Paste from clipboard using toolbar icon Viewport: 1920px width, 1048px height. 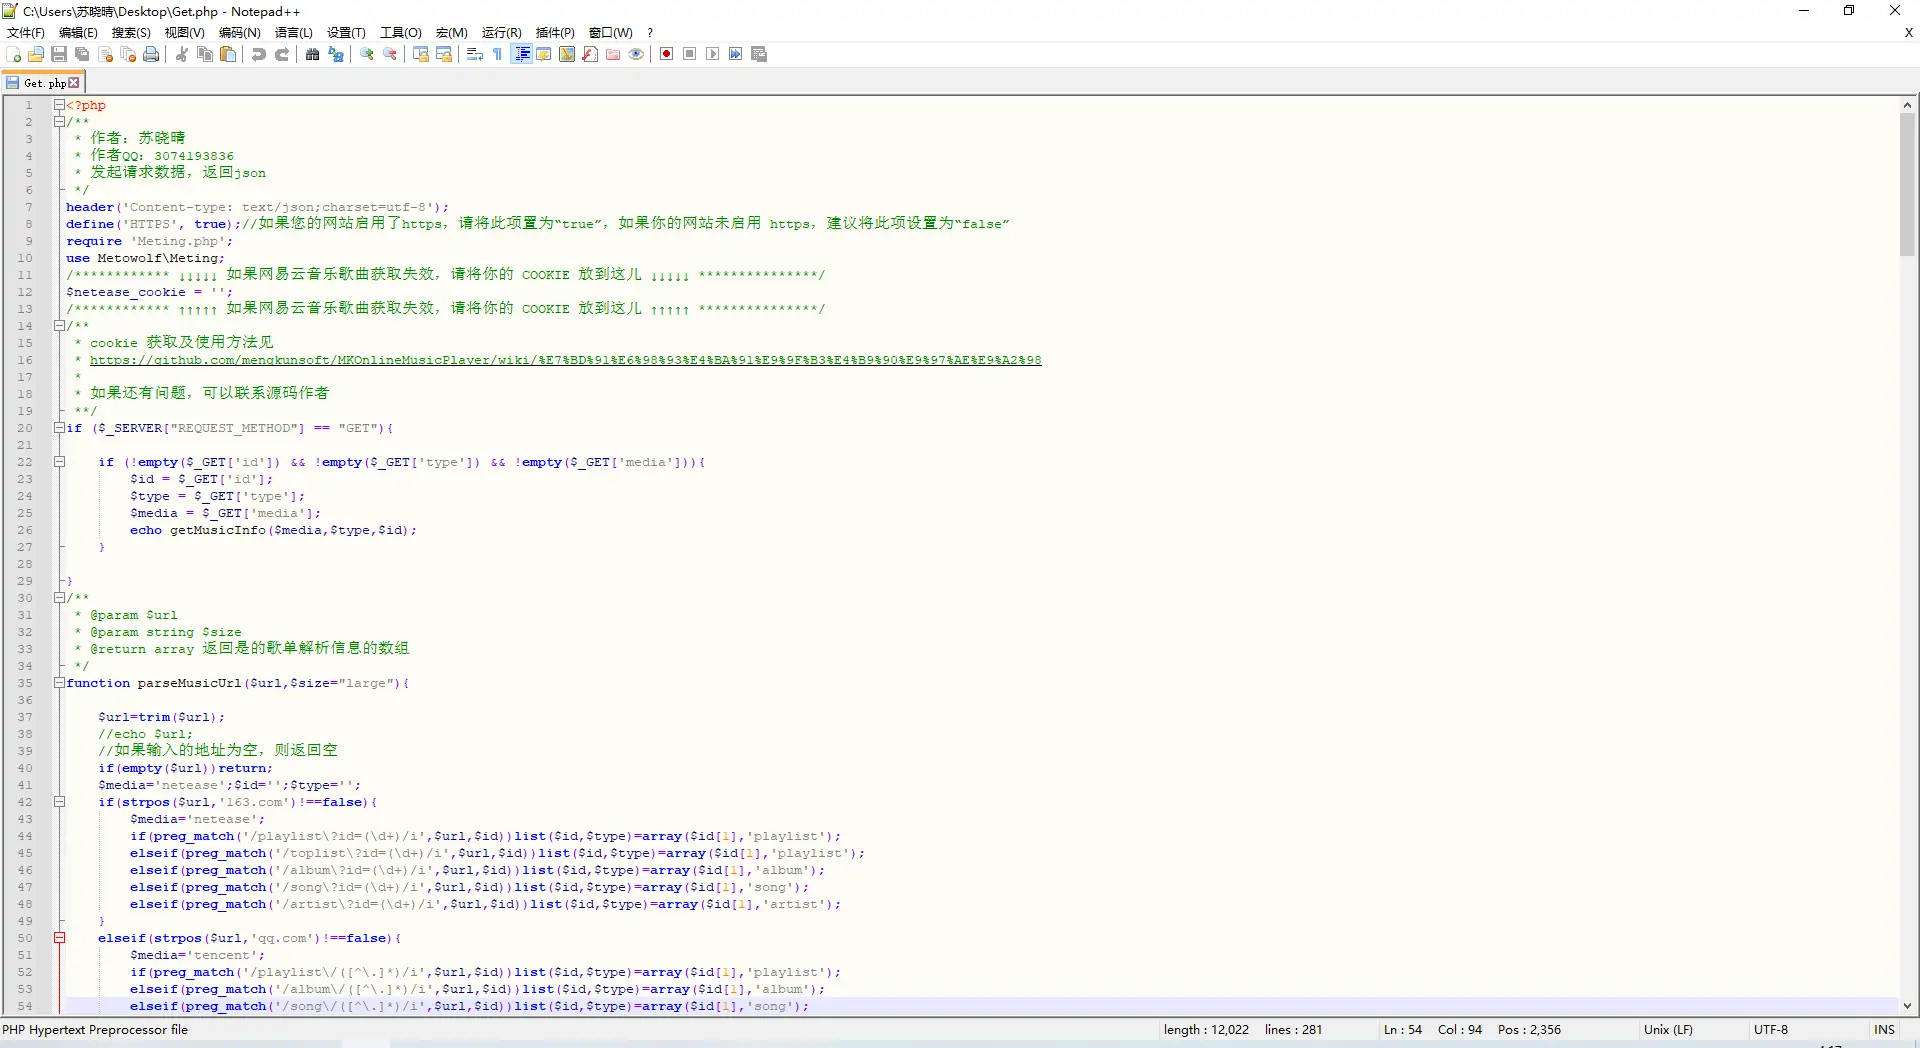click(228, 54)
